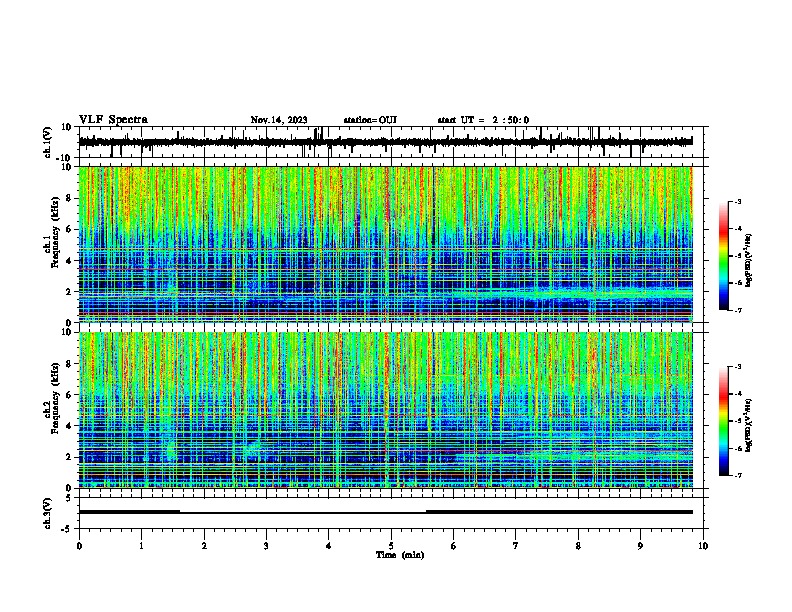Click the date label 'Nov.14, 2023'

[279, 120]
